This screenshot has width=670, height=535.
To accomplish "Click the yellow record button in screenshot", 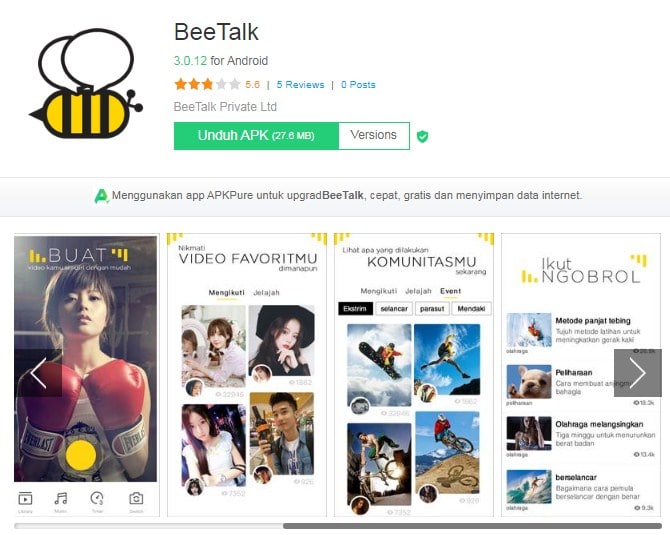I will 81,455.
